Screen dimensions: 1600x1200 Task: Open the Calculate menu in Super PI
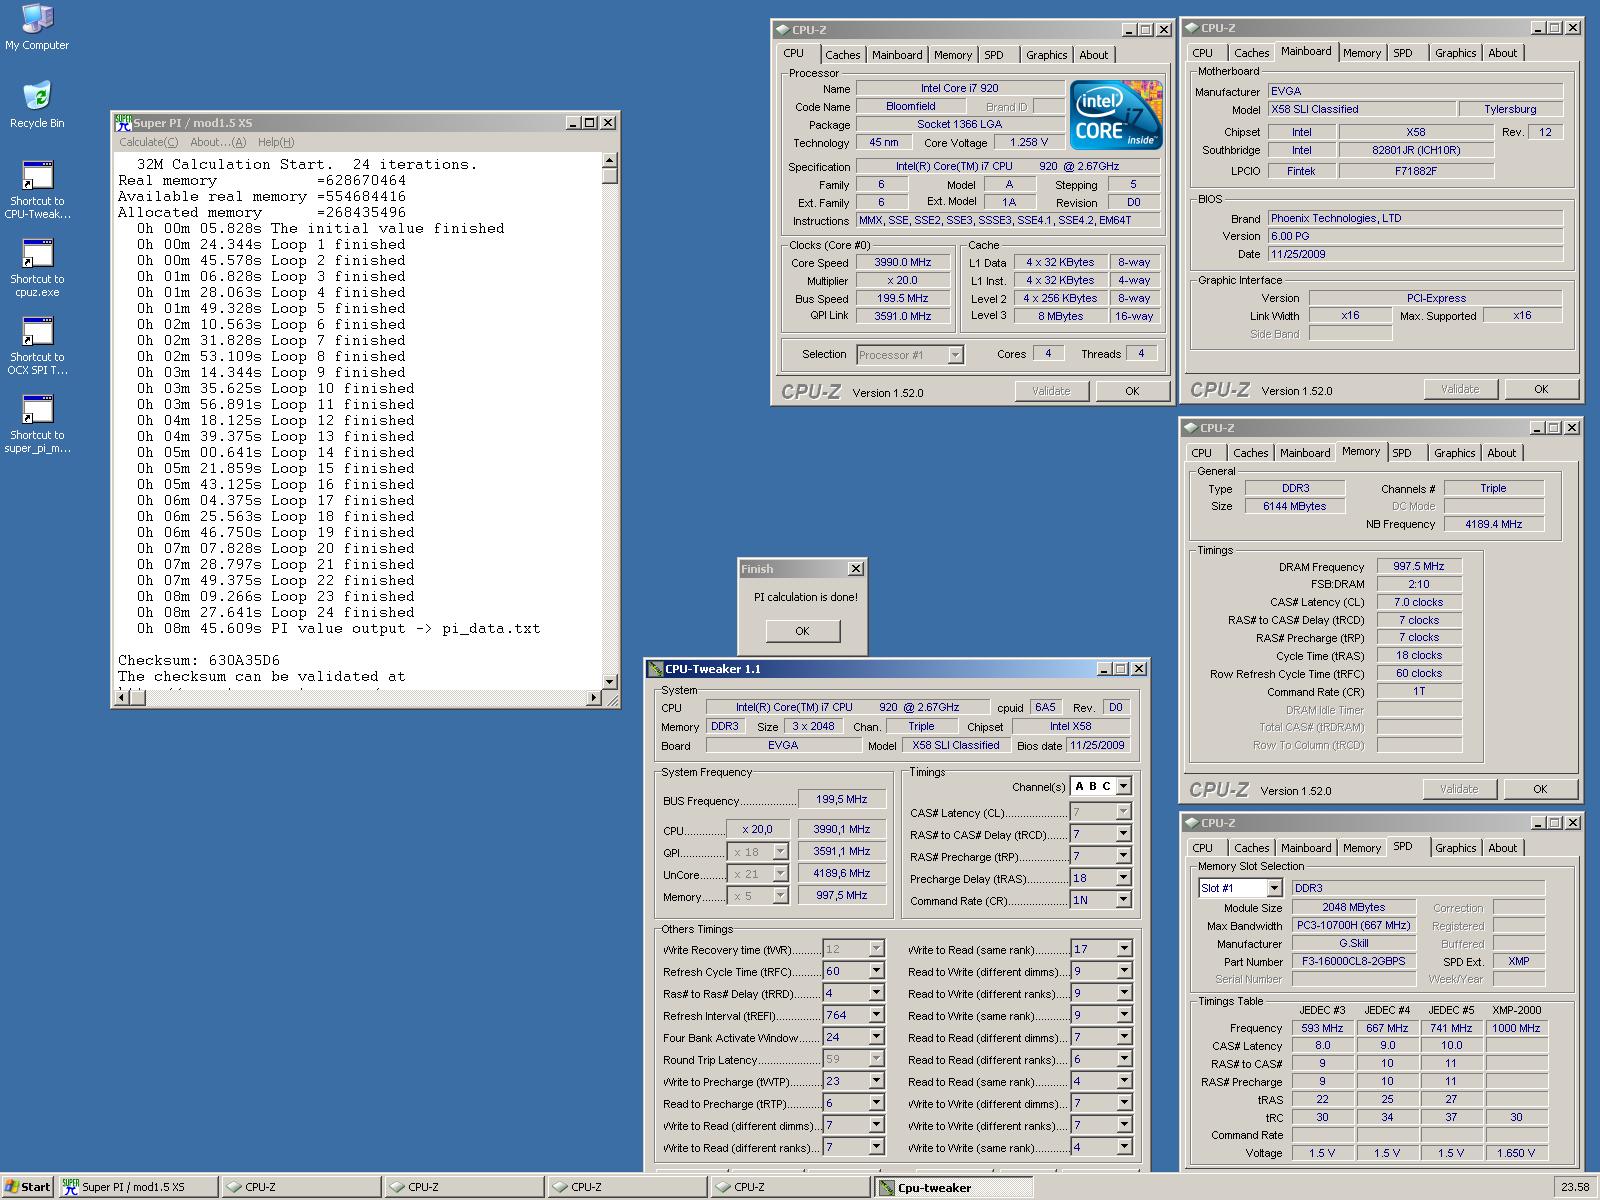pyautogui.click(x=148, y=142)
